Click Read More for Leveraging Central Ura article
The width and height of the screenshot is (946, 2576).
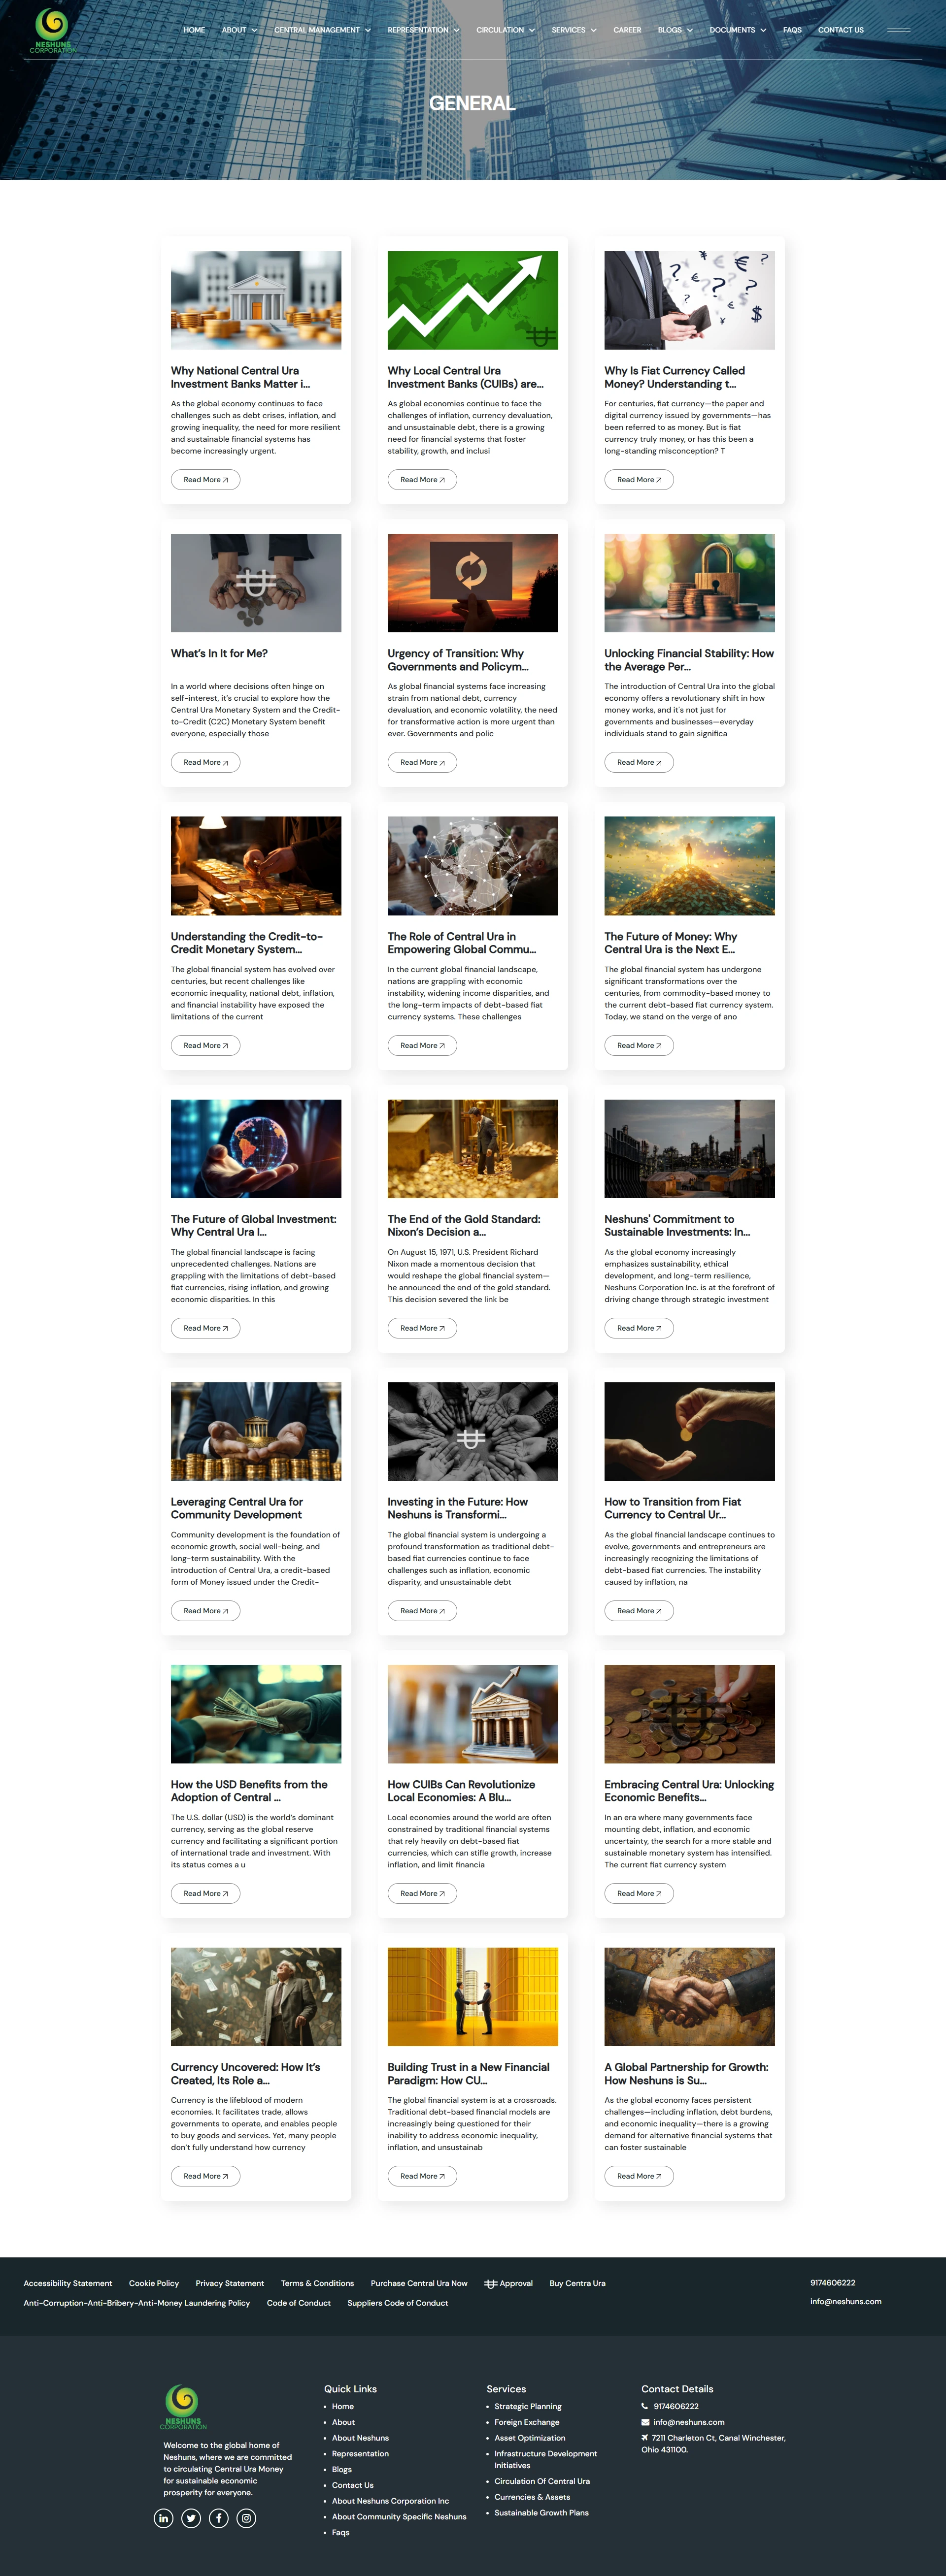tap(205, 1610)
